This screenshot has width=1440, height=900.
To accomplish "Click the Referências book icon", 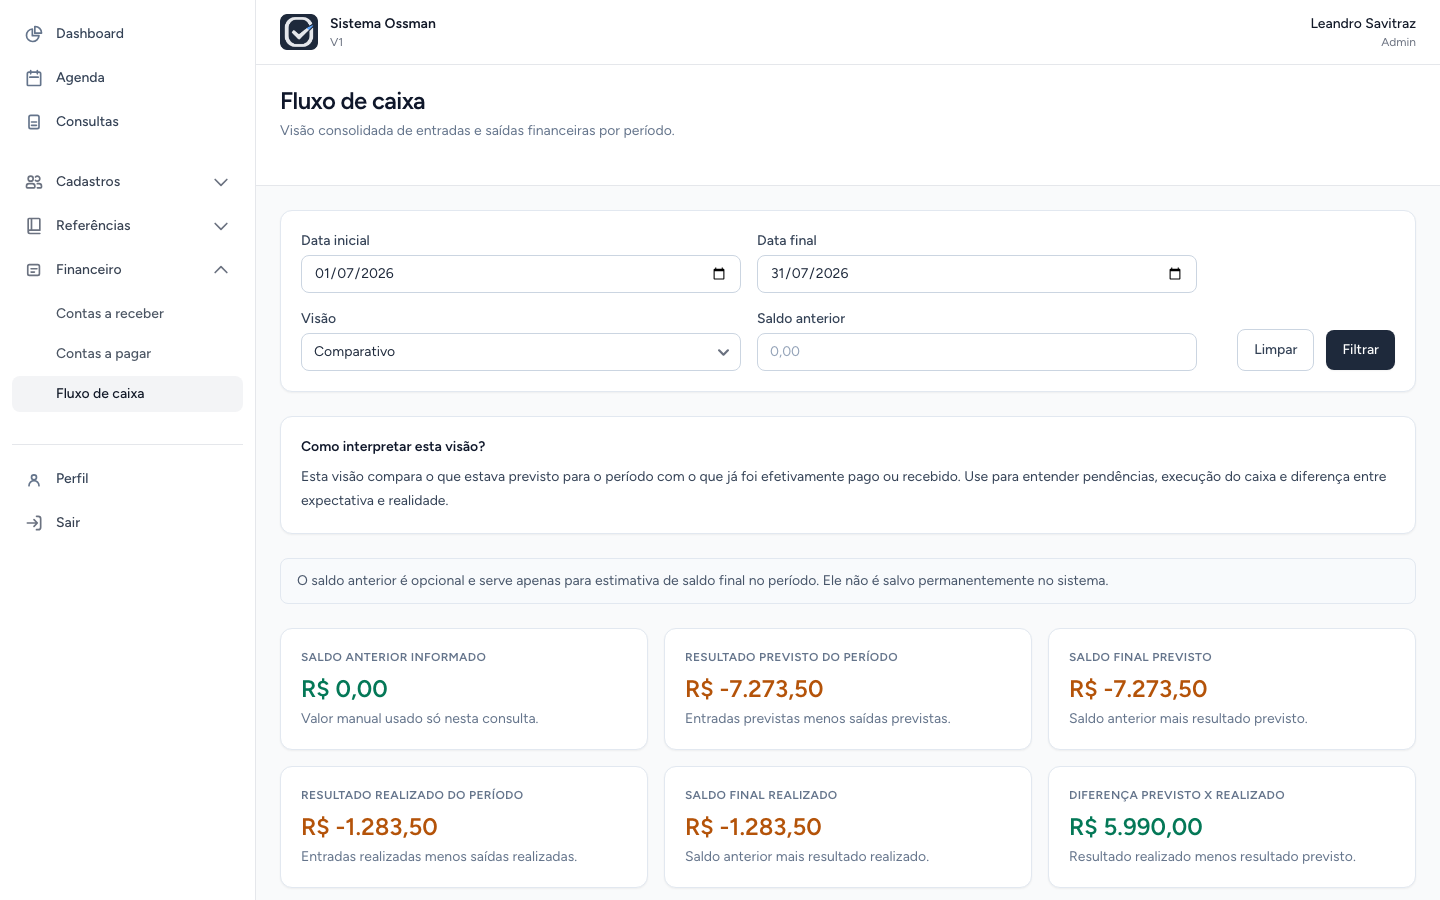I will [x=34, y=226].
